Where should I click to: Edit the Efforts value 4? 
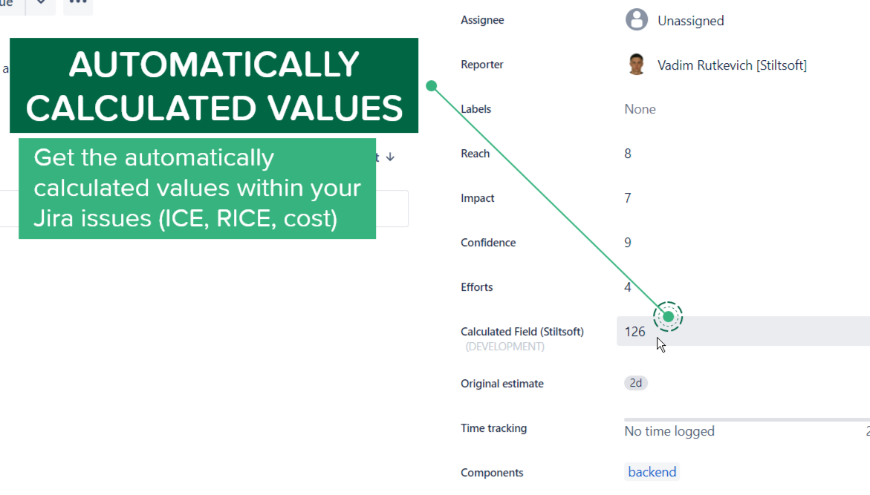[x=628, y=287]
